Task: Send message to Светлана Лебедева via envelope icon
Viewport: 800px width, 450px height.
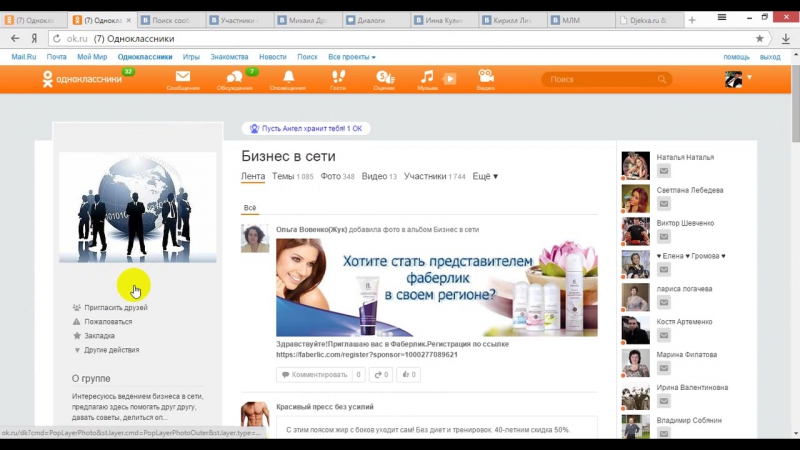Action: click(x=663, y=204)
